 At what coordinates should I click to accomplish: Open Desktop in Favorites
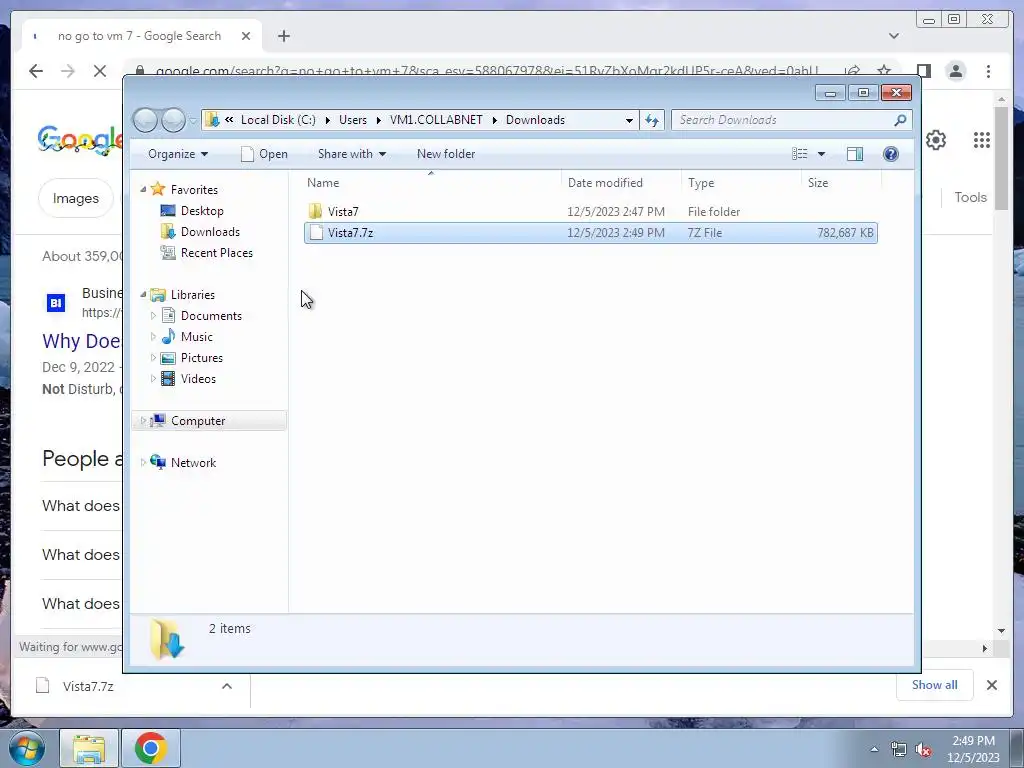(x=202, y=211)
